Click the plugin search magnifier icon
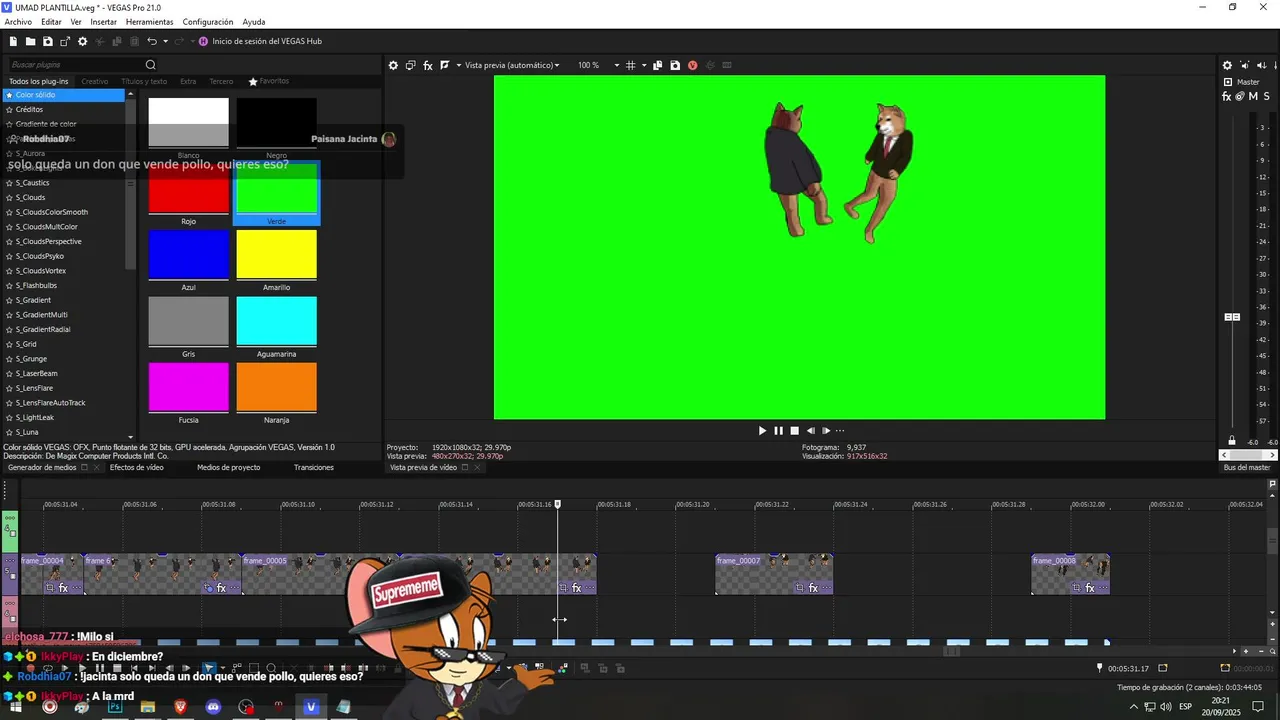1280x720 pixels. point(151,65)
